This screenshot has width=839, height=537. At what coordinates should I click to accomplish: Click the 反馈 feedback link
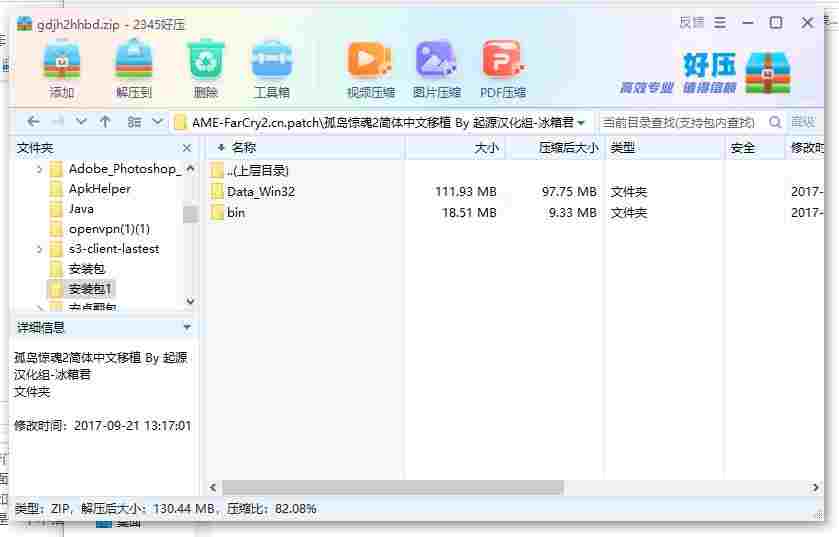[691, 23]
